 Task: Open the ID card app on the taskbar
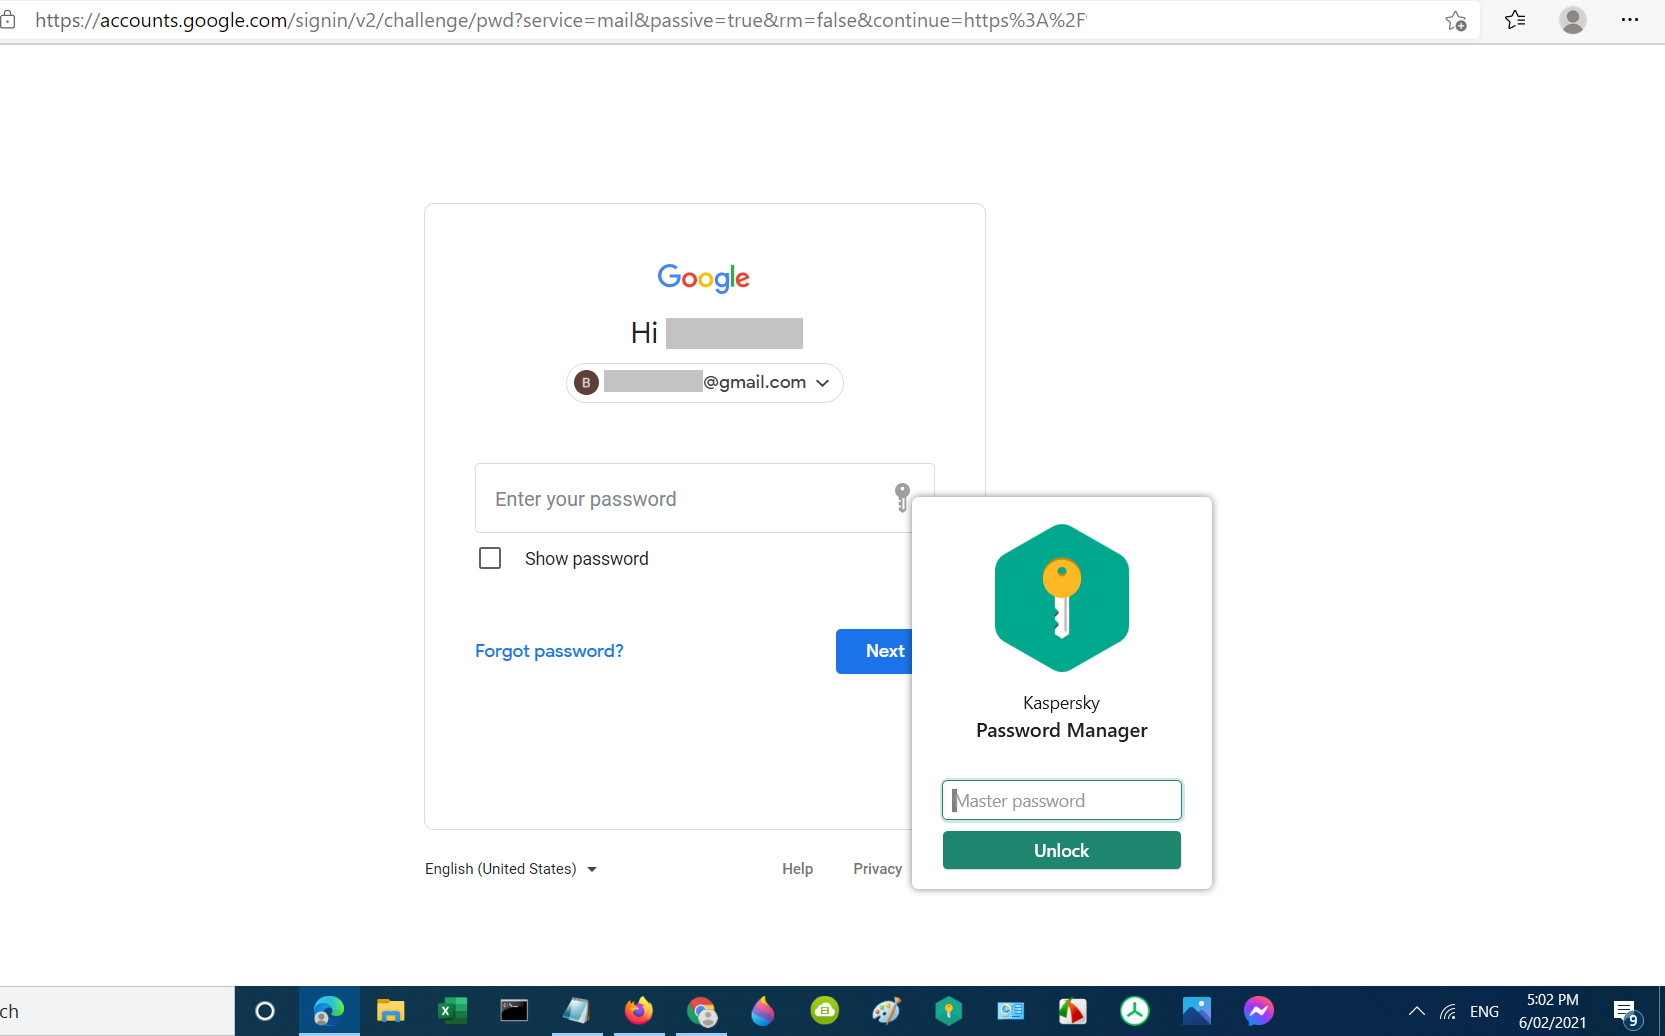pyautogui.click(x=1011, y=1011)
